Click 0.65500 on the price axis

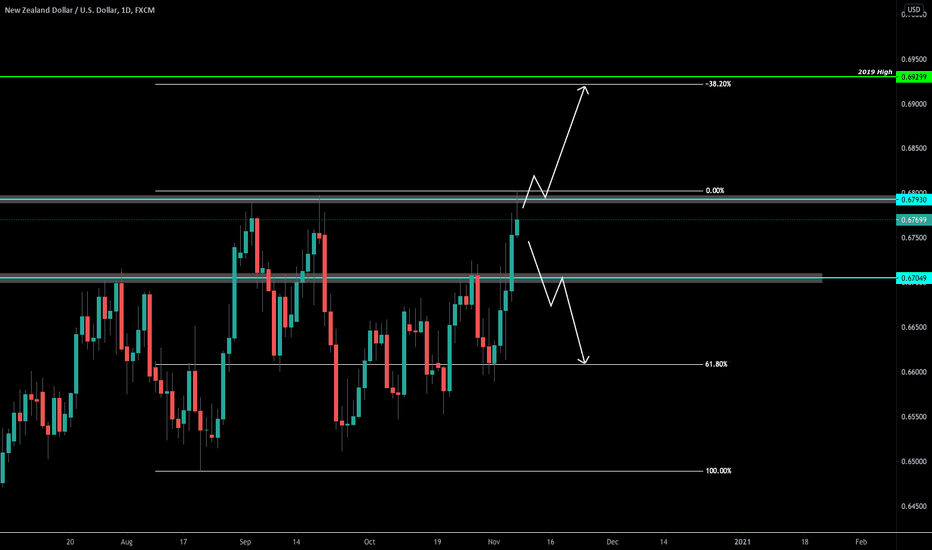point(914,417)
